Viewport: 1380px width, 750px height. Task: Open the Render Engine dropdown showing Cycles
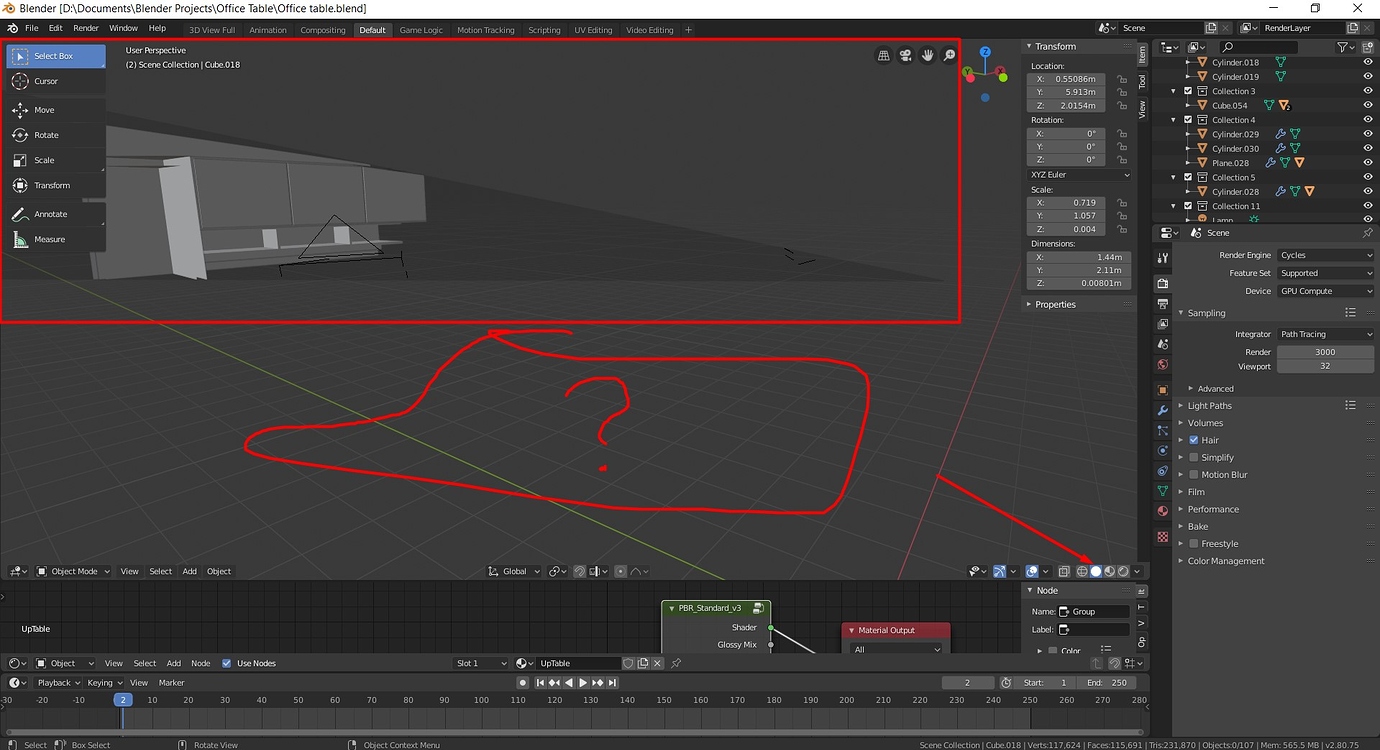tap(1325, 255)
